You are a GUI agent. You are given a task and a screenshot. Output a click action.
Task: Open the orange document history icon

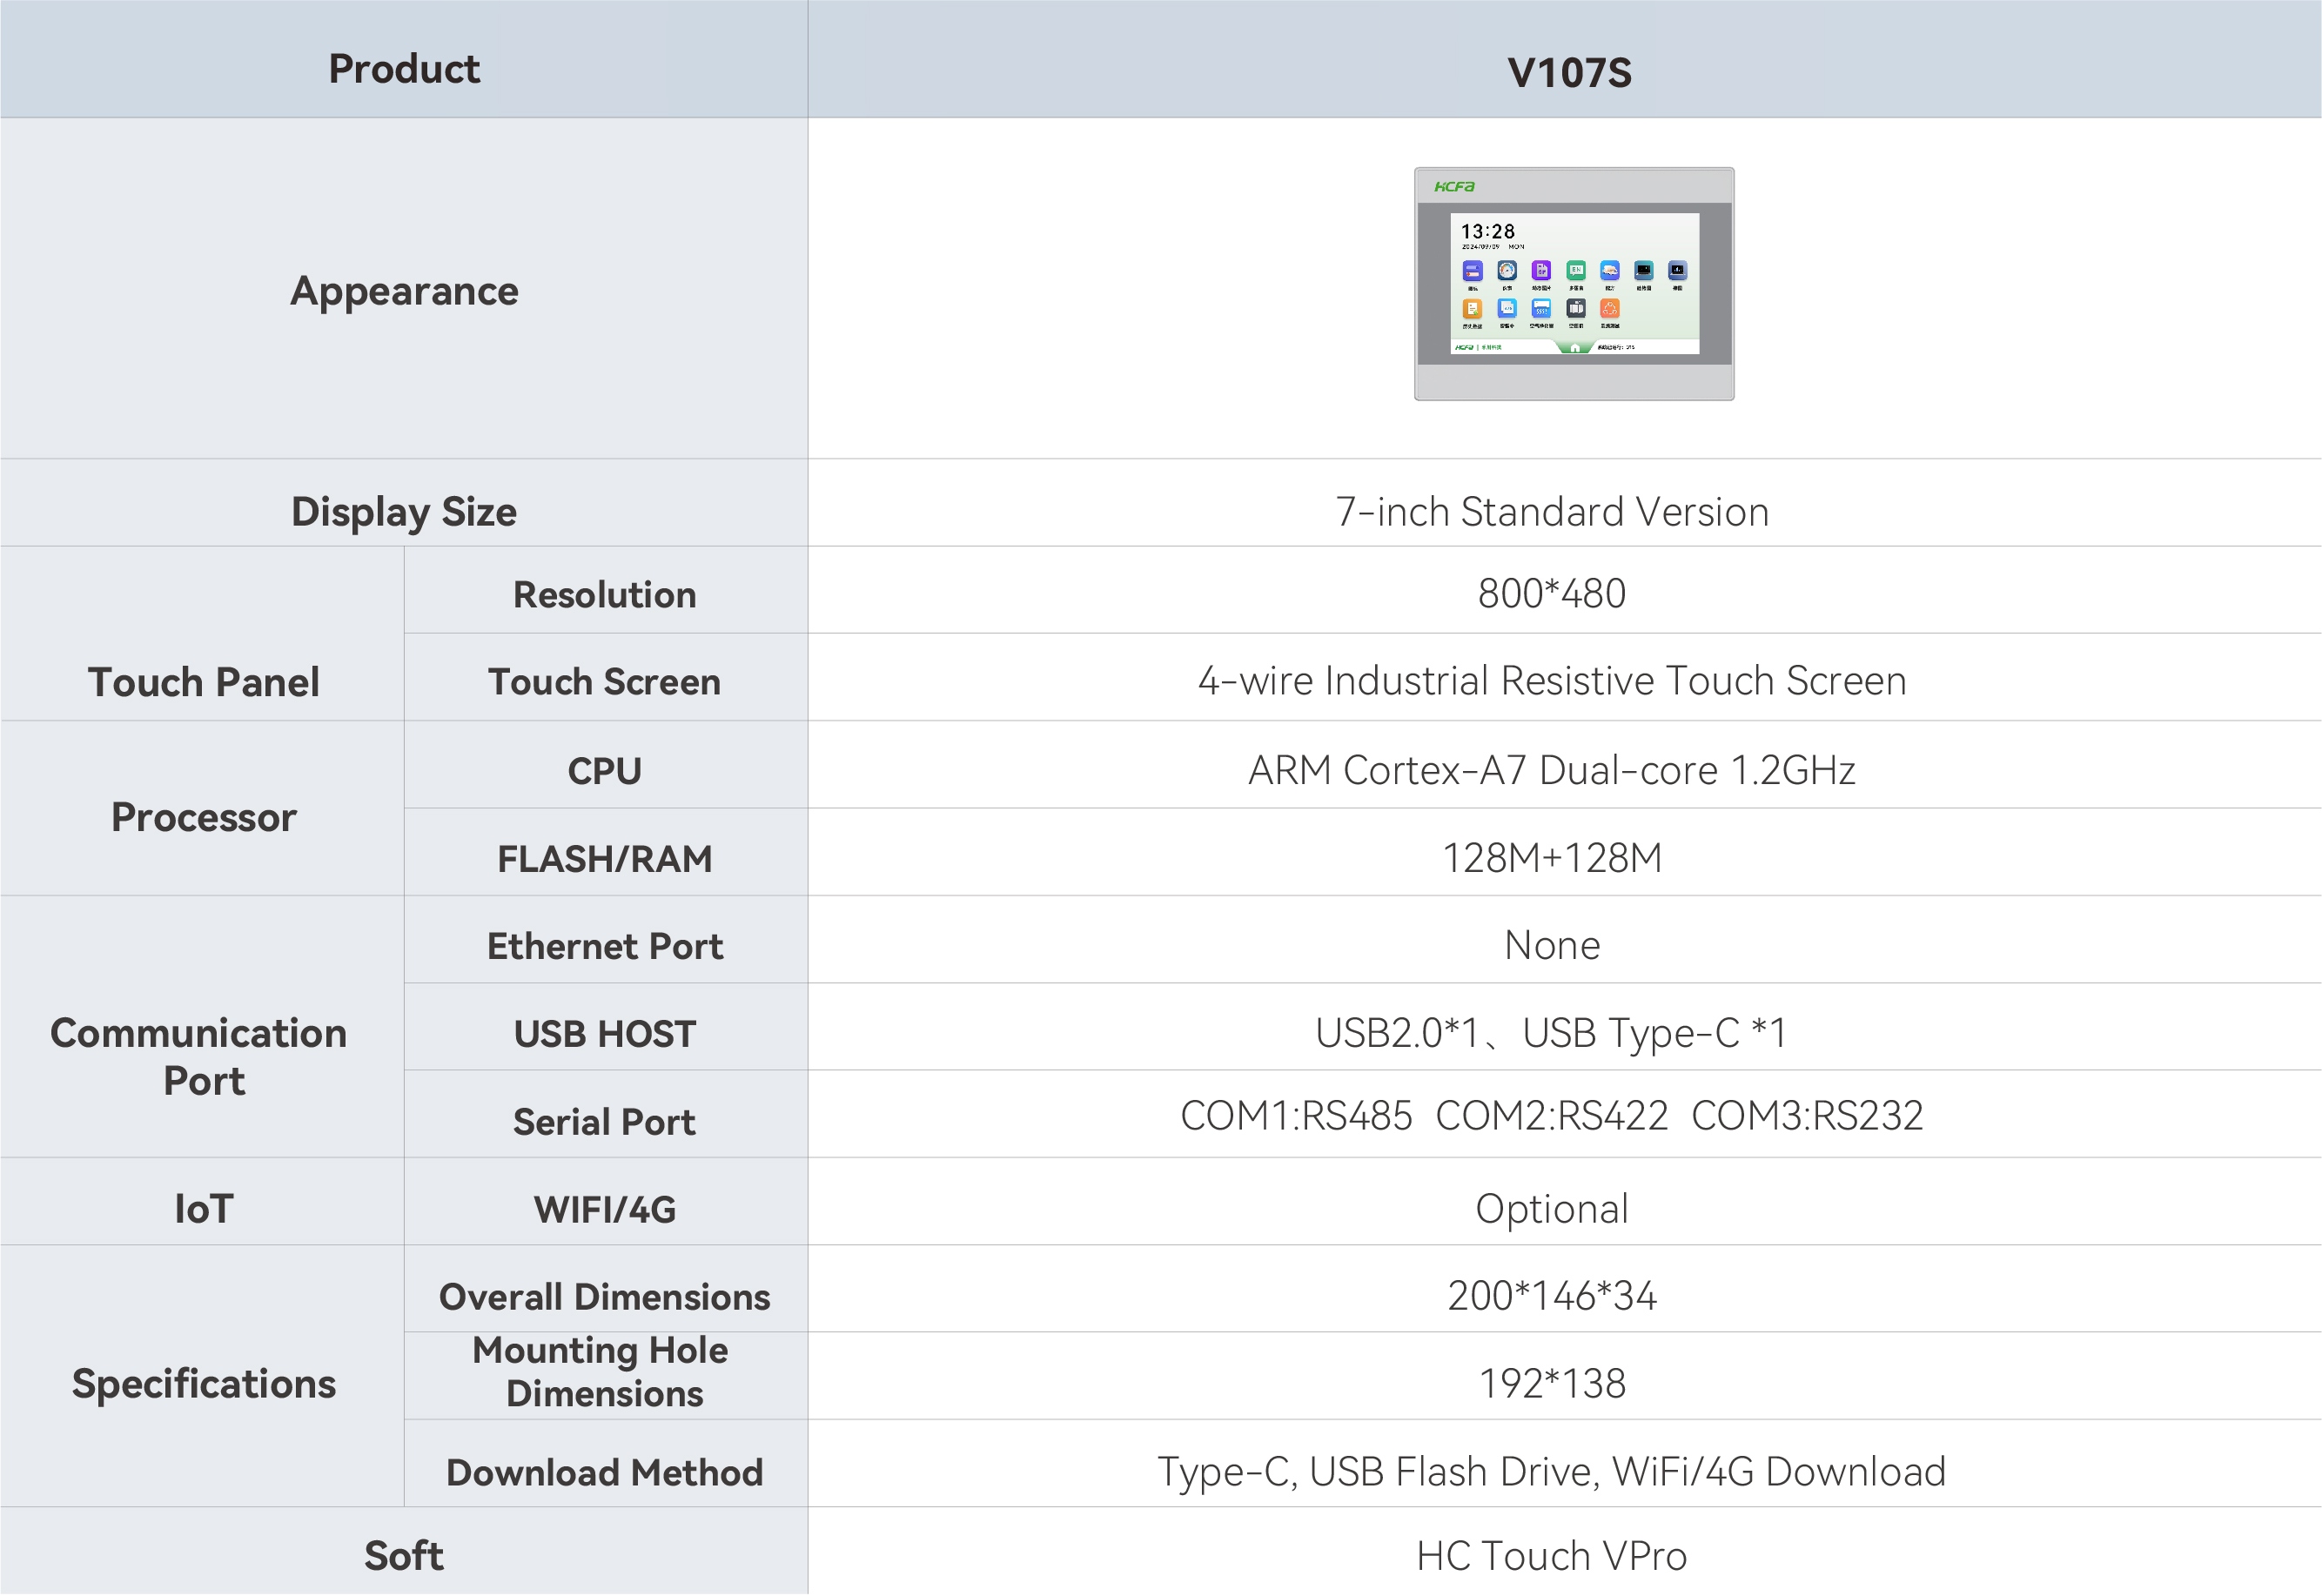1472,309
